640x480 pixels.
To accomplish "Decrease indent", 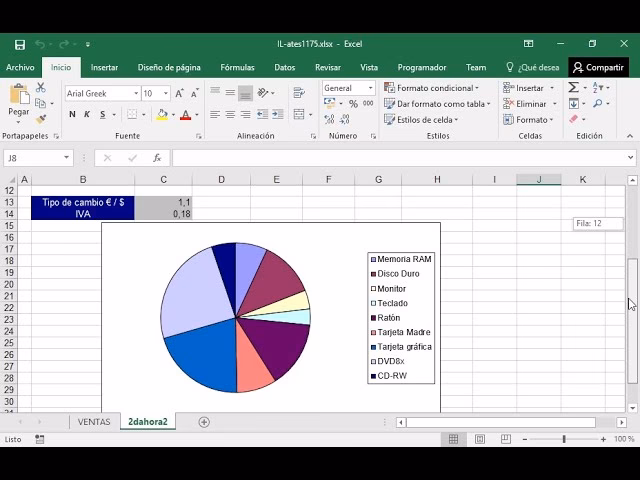I will pyautogui.click(x=262, y=115).
